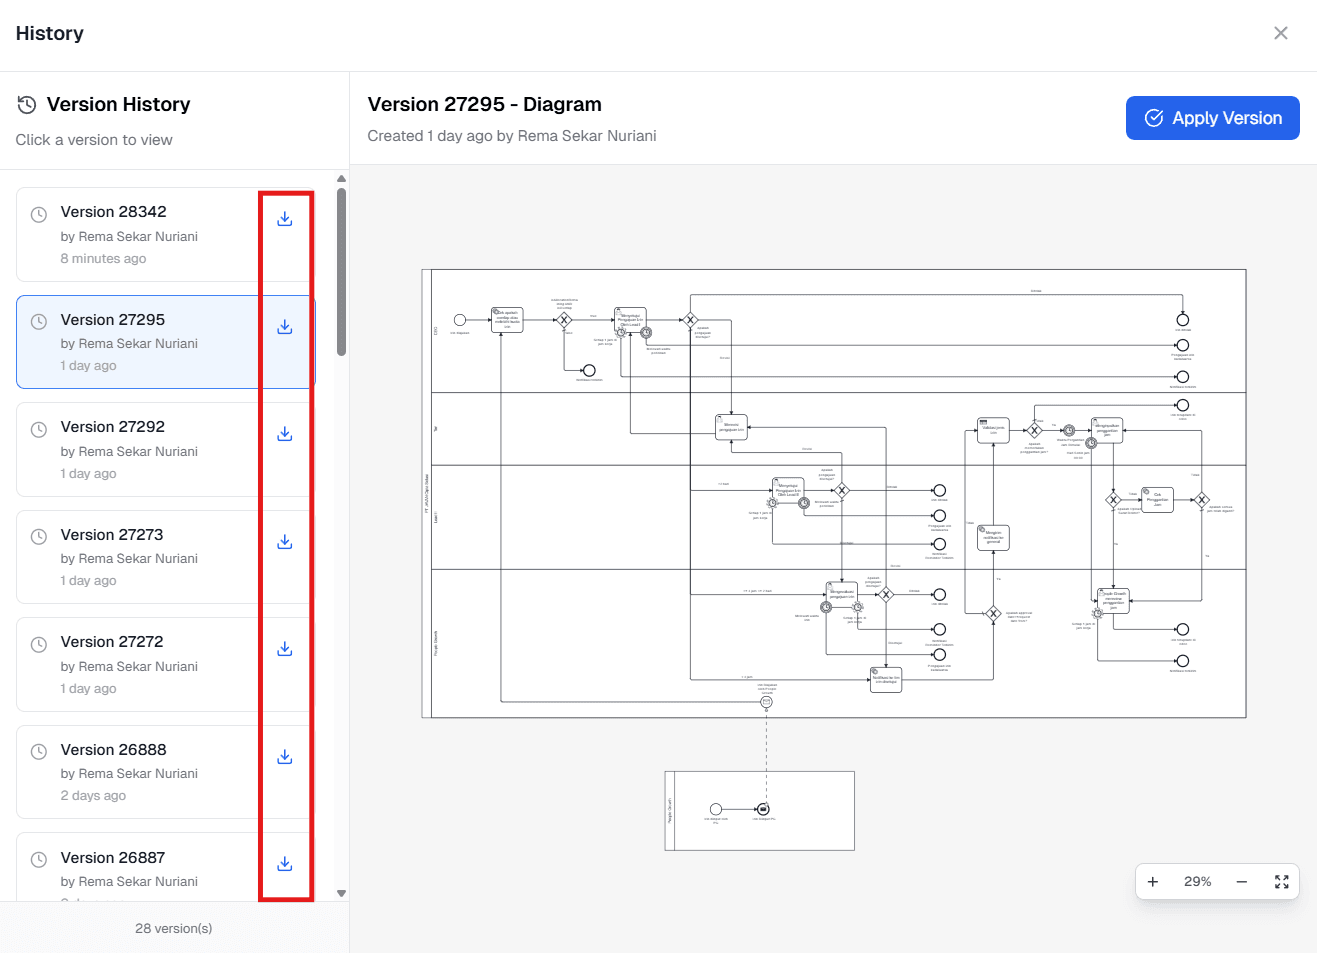The image size is (1317, 953).
Task: Click the clock icon beside Version 28342
Action: tap(38, 214)
